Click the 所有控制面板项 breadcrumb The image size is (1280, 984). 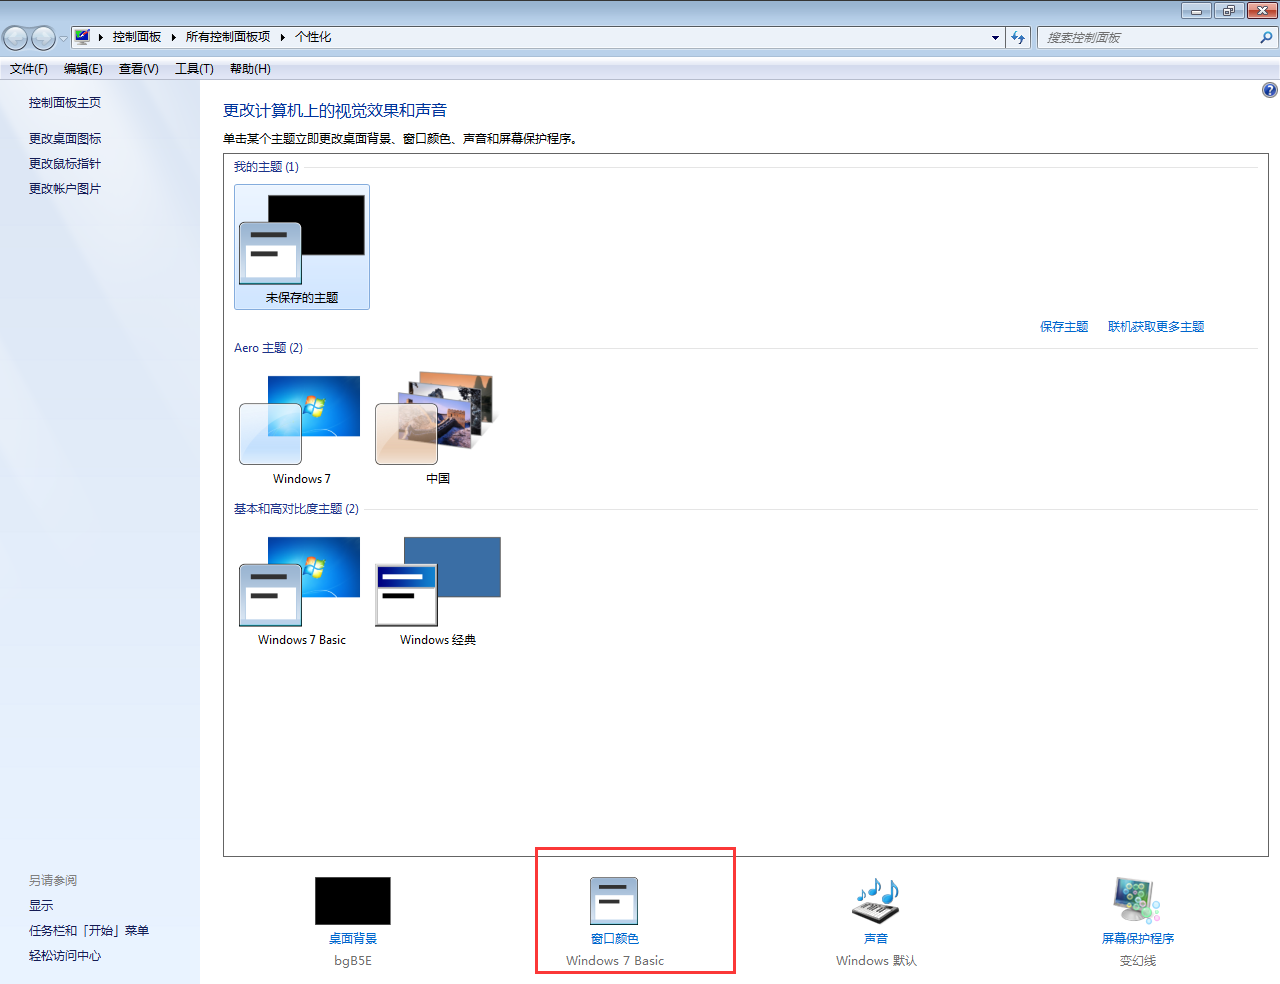[x=228, y=37]
